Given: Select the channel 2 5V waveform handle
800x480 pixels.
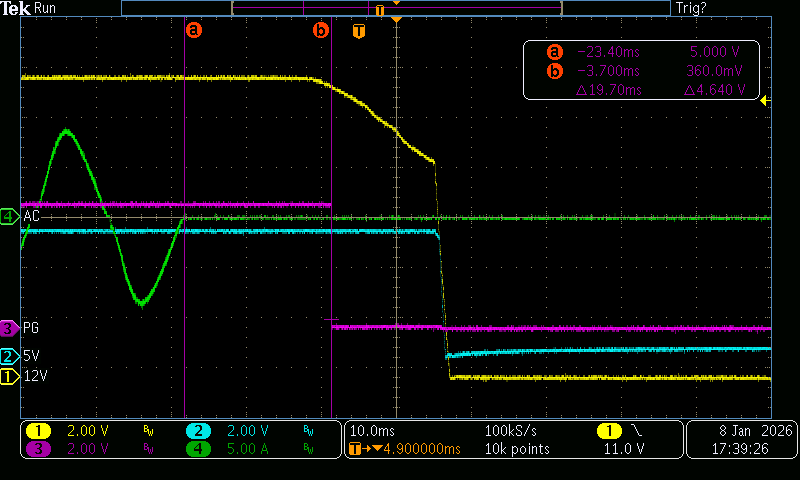Looking at the screenshot, I should tap(8, 356).
